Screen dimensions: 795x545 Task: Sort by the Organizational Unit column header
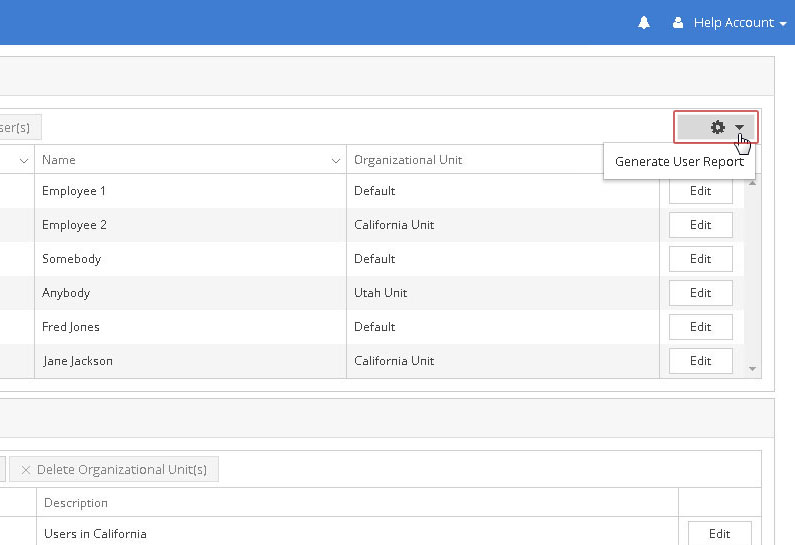click(408, 160)
